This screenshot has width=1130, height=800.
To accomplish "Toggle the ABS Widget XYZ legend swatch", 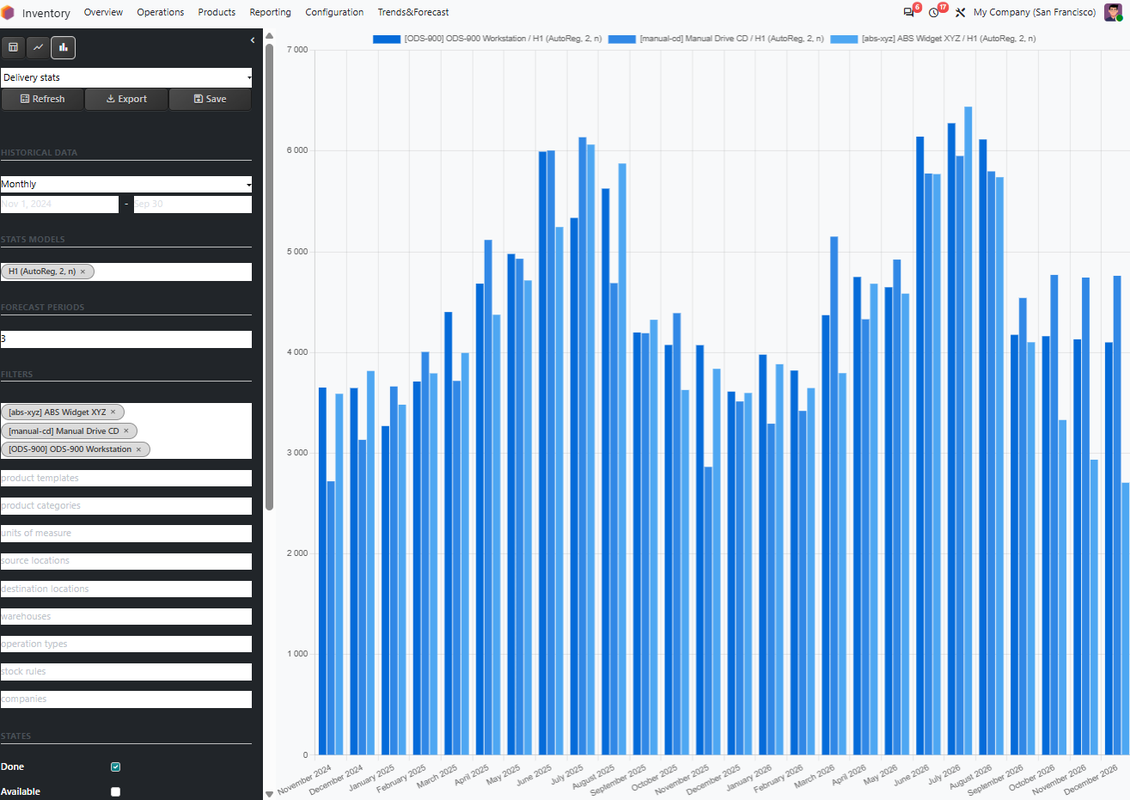I will pos(844,39).
